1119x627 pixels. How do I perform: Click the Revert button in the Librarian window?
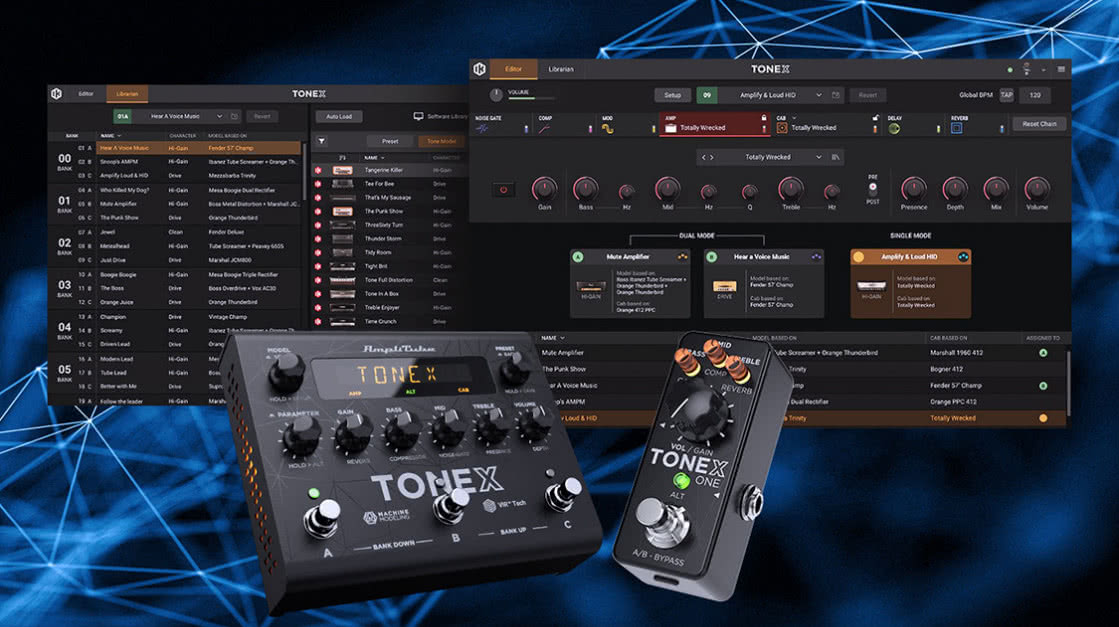click(262, 116)
